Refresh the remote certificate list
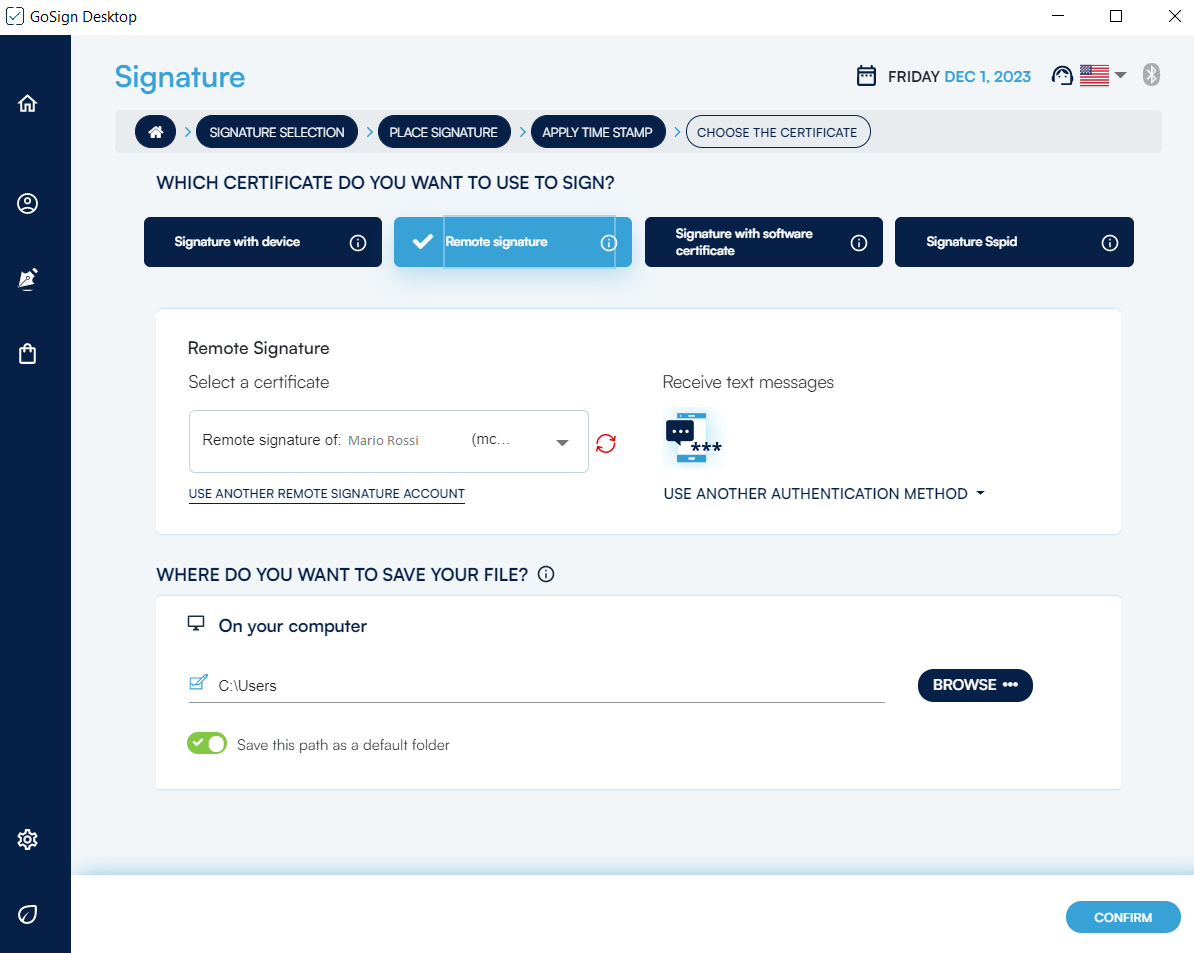Image resolution: width=1194 pixels, height=953 pixels. point(606,442)
